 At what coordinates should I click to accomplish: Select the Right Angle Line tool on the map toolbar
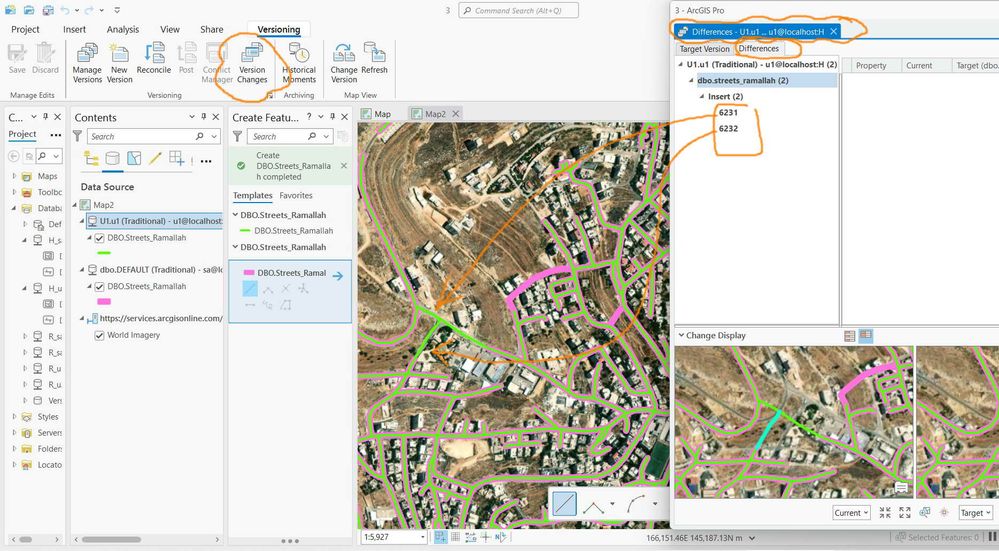(593, 506)
